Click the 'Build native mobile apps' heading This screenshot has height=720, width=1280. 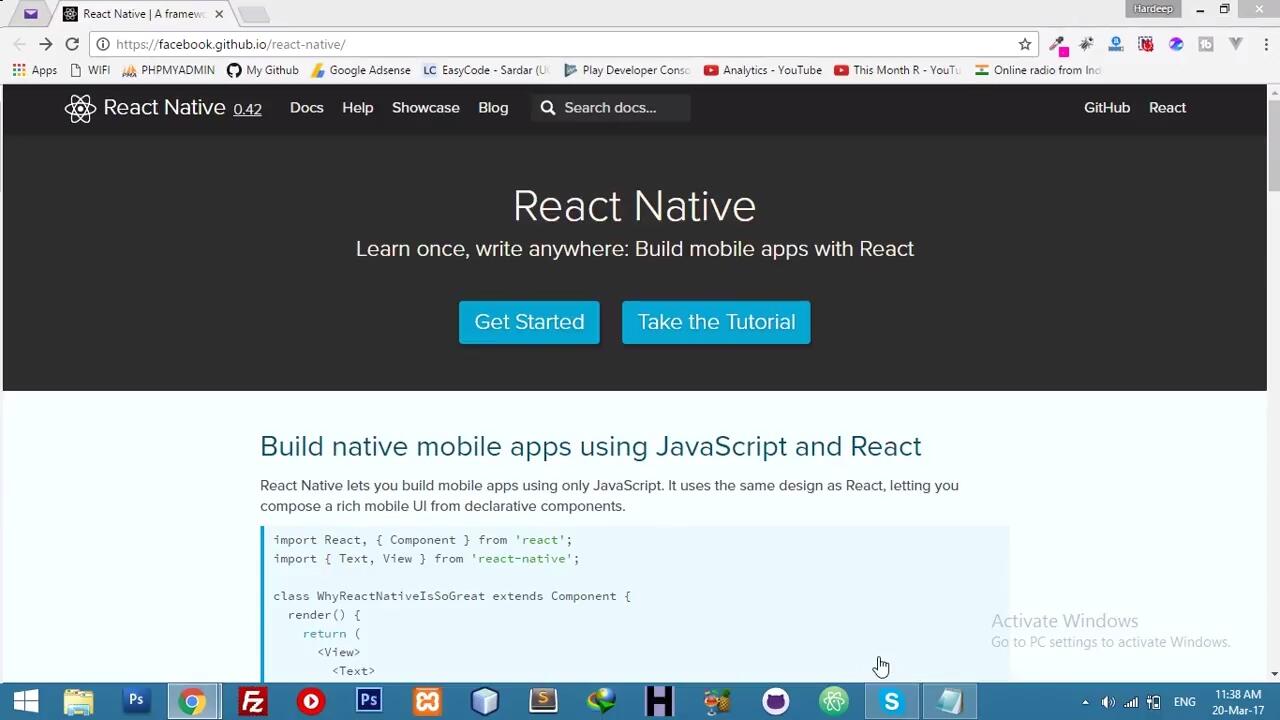pos(591,446)
